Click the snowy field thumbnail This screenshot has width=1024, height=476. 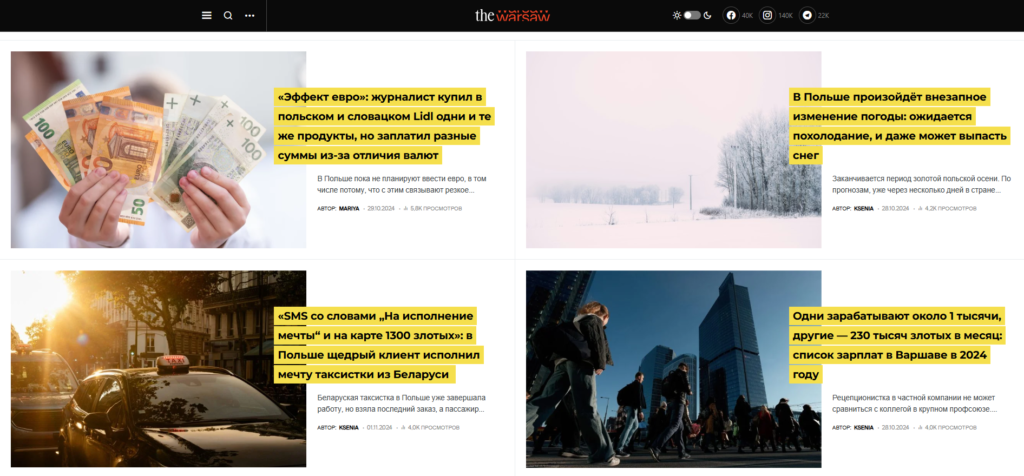click(673, 150)
